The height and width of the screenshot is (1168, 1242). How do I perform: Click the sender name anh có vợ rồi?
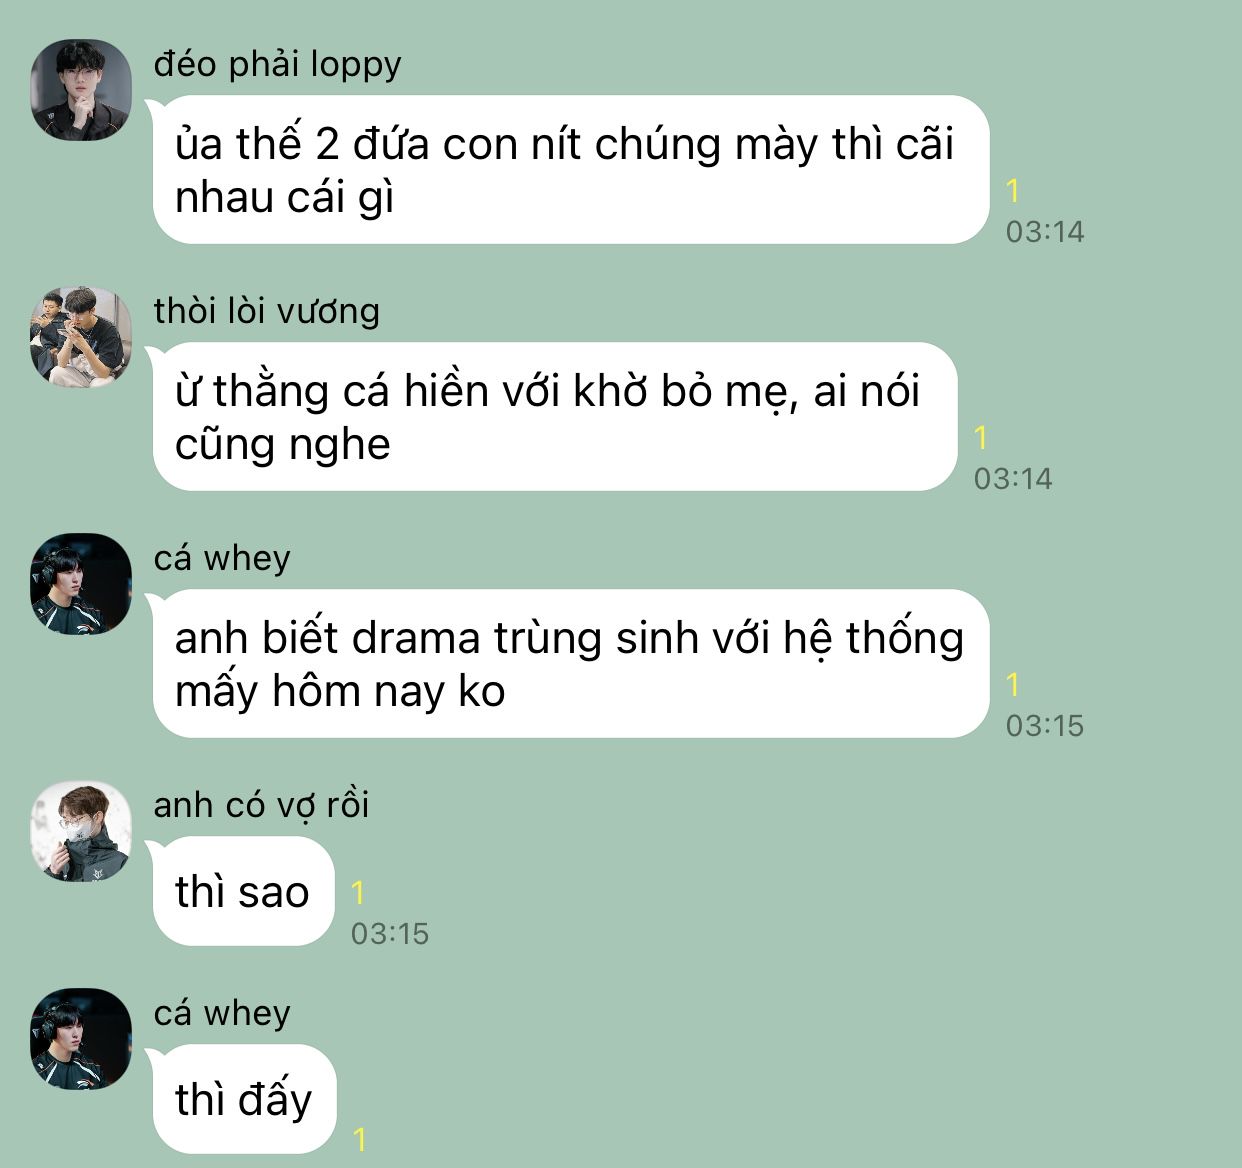click(261, 805)
